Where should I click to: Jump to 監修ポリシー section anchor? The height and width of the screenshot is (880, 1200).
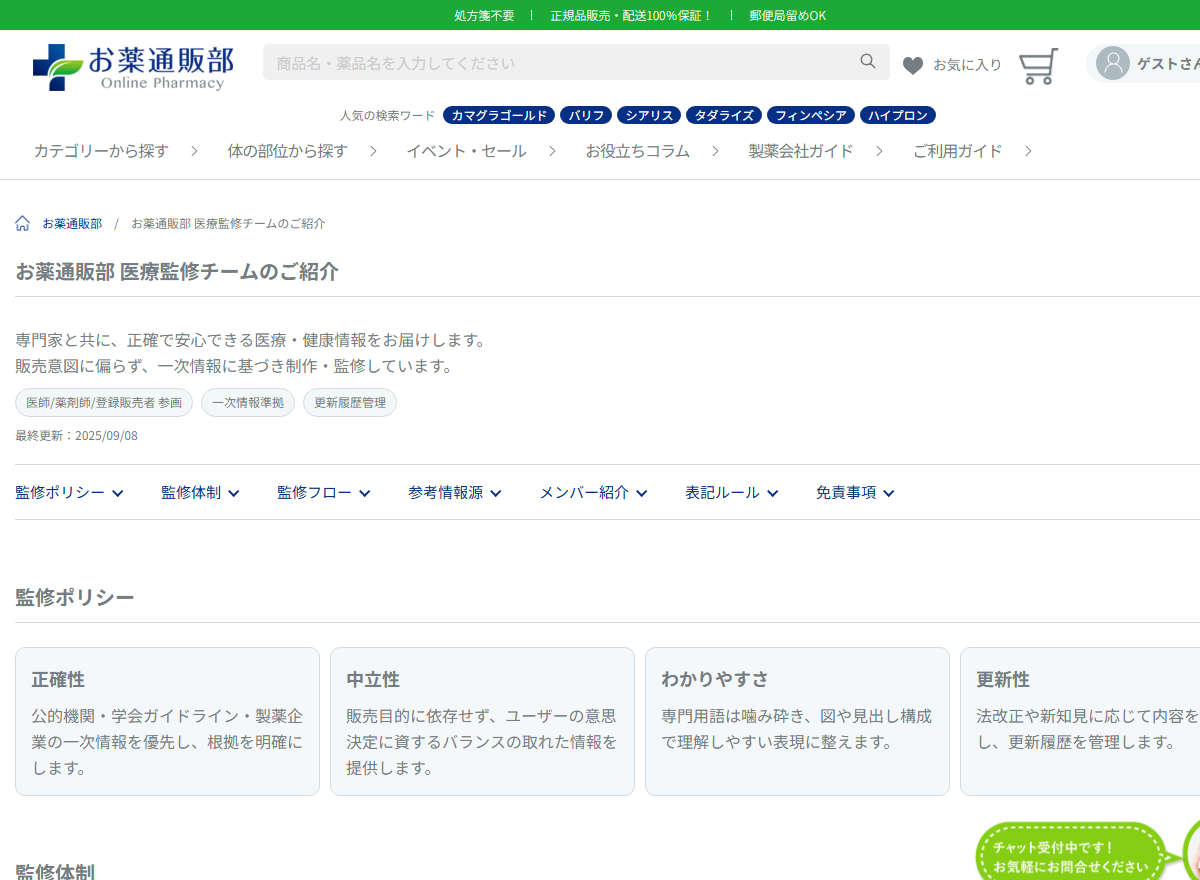[69, 492]
